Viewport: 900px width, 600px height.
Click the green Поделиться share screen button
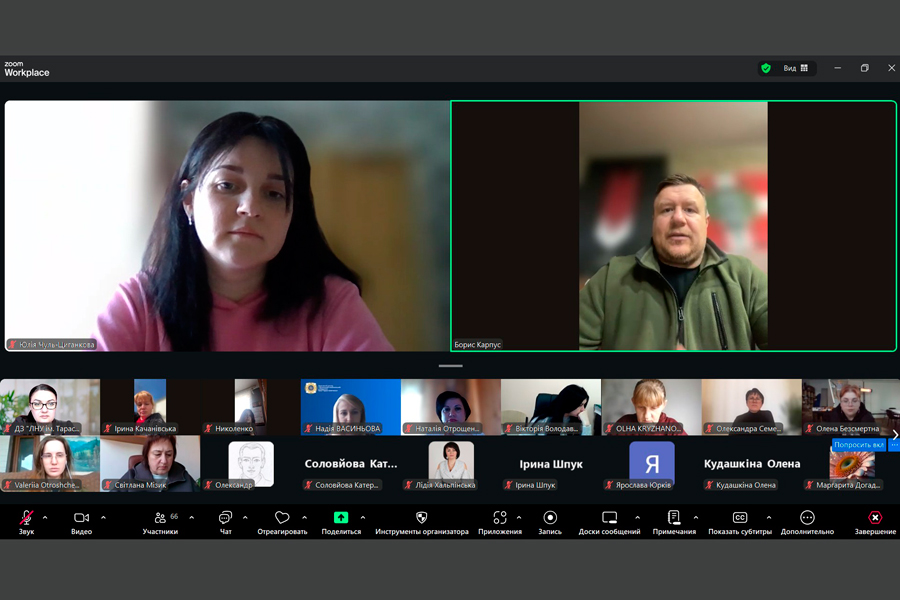pos(341,522)
